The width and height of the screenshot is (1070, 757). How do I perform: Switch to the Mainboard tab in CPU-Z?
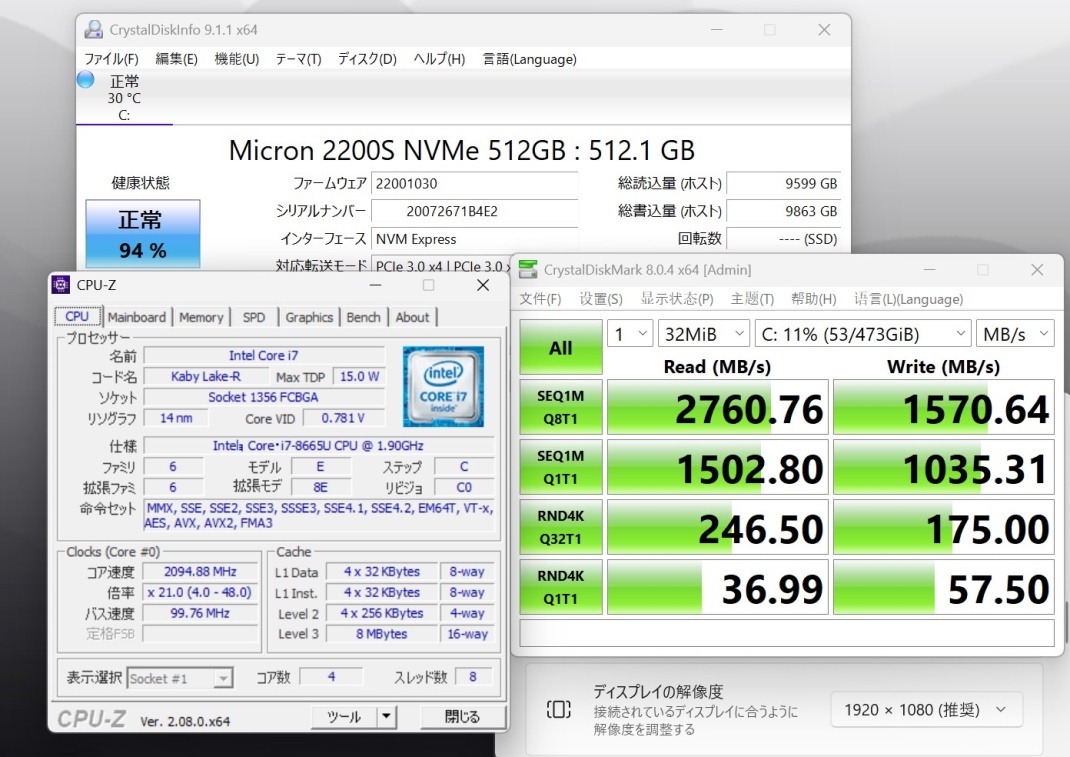136,317
